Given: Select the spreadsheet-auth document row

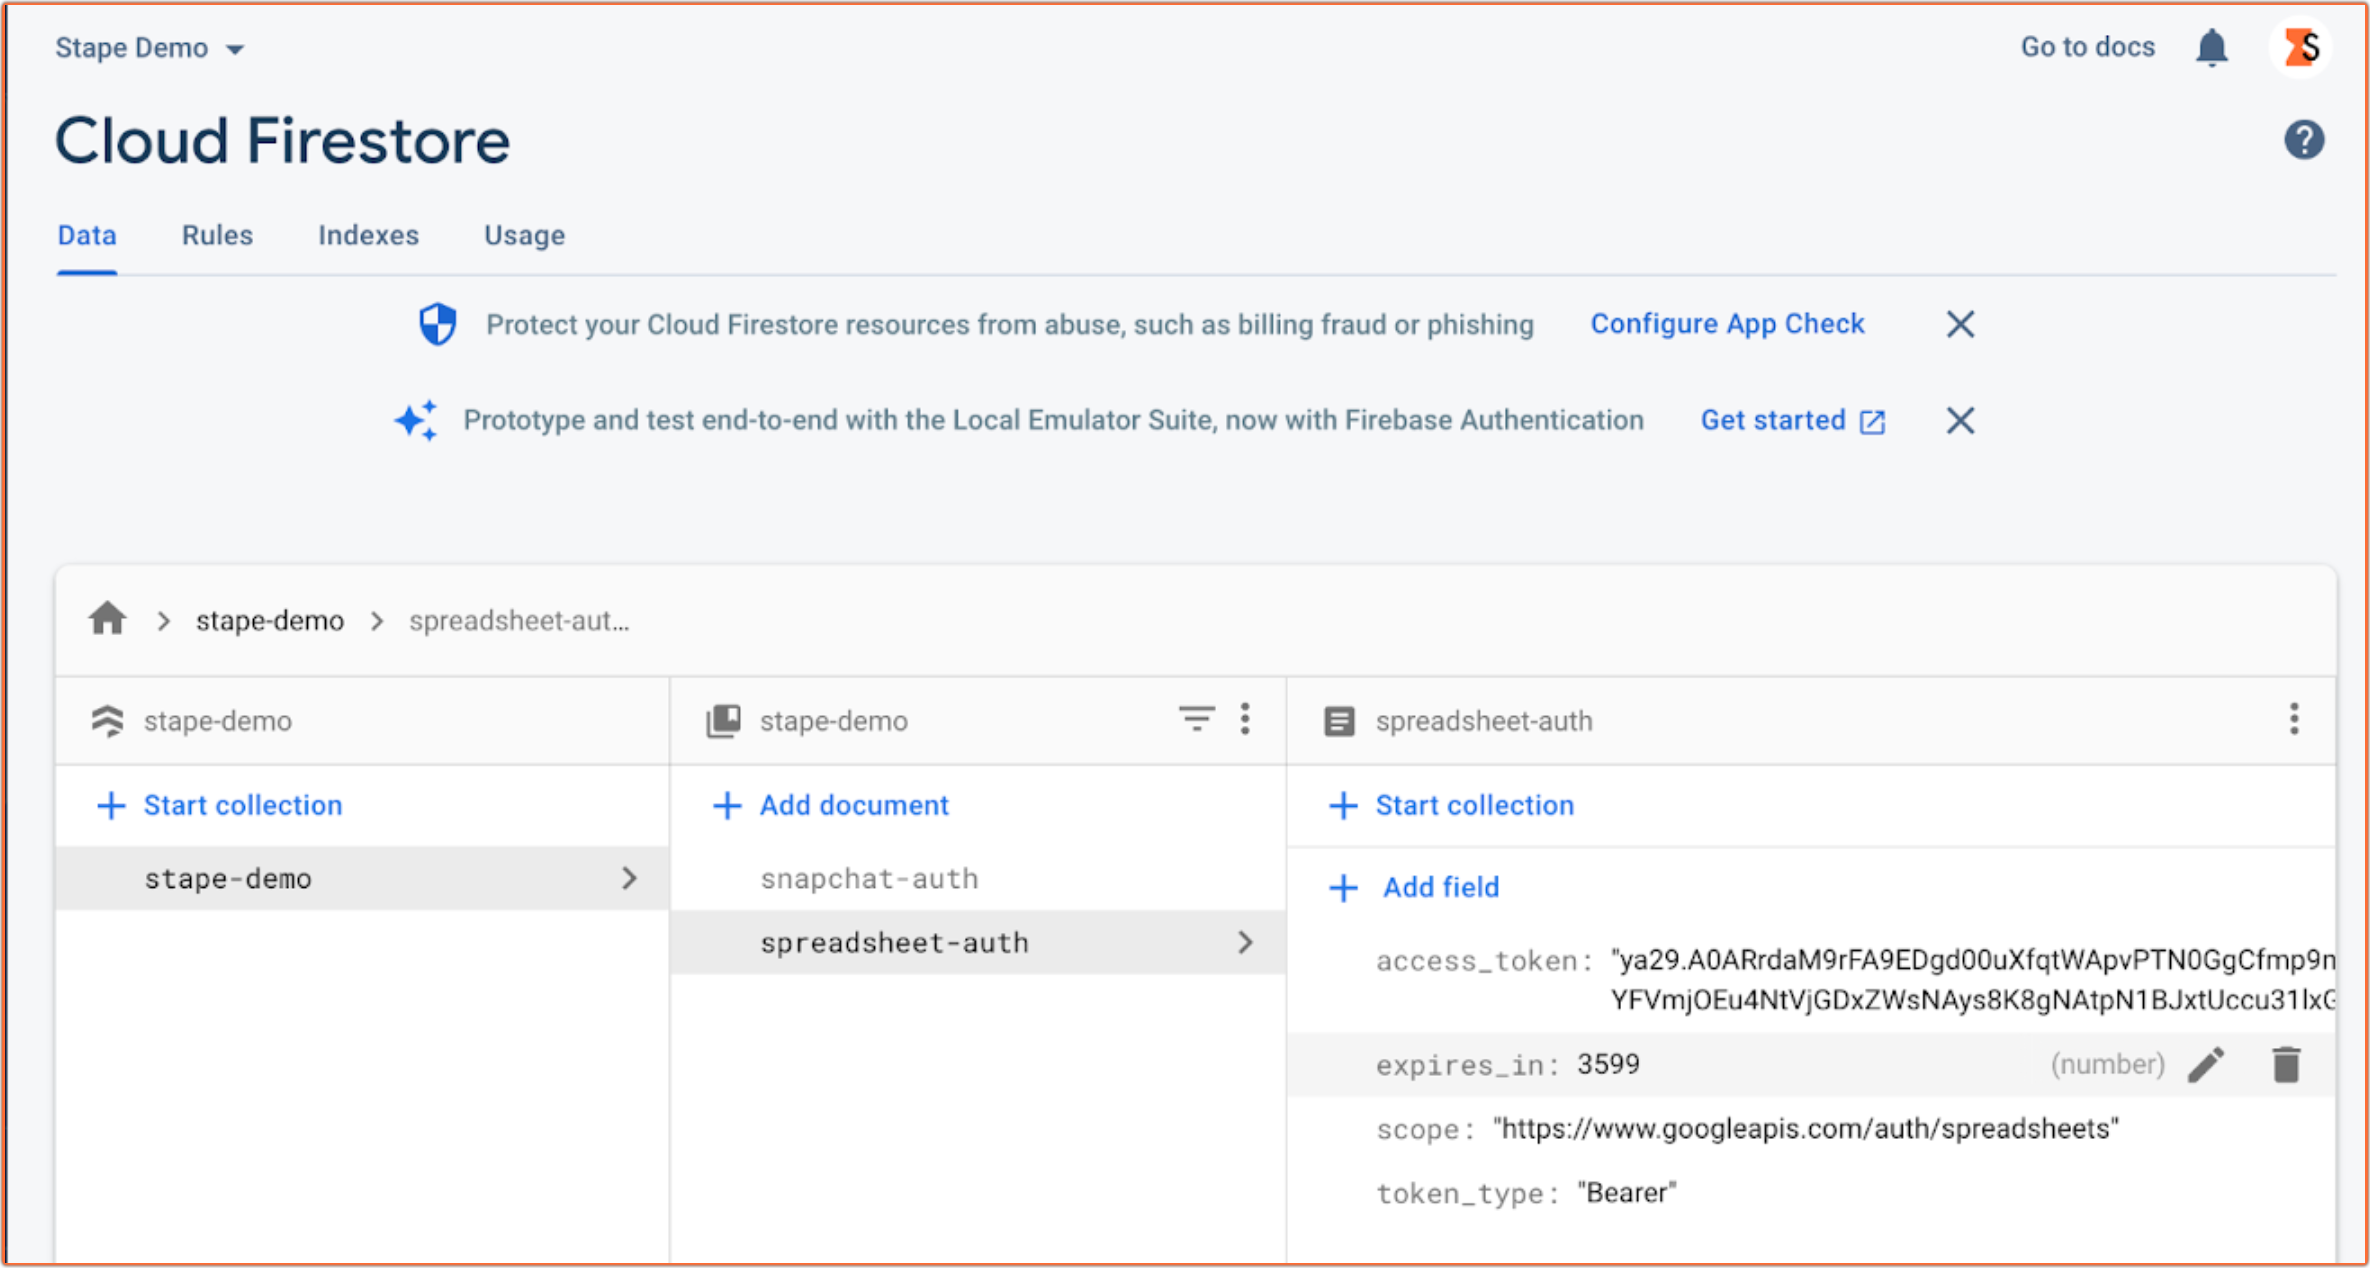Looking at the screenshot, I should click(x=978, y=942).
